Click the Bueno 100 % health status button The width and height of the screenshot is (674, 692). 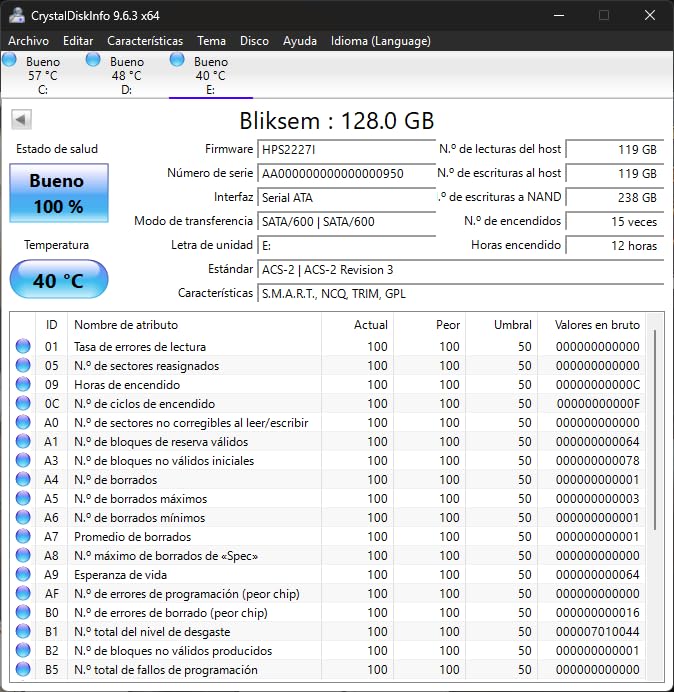59,193
